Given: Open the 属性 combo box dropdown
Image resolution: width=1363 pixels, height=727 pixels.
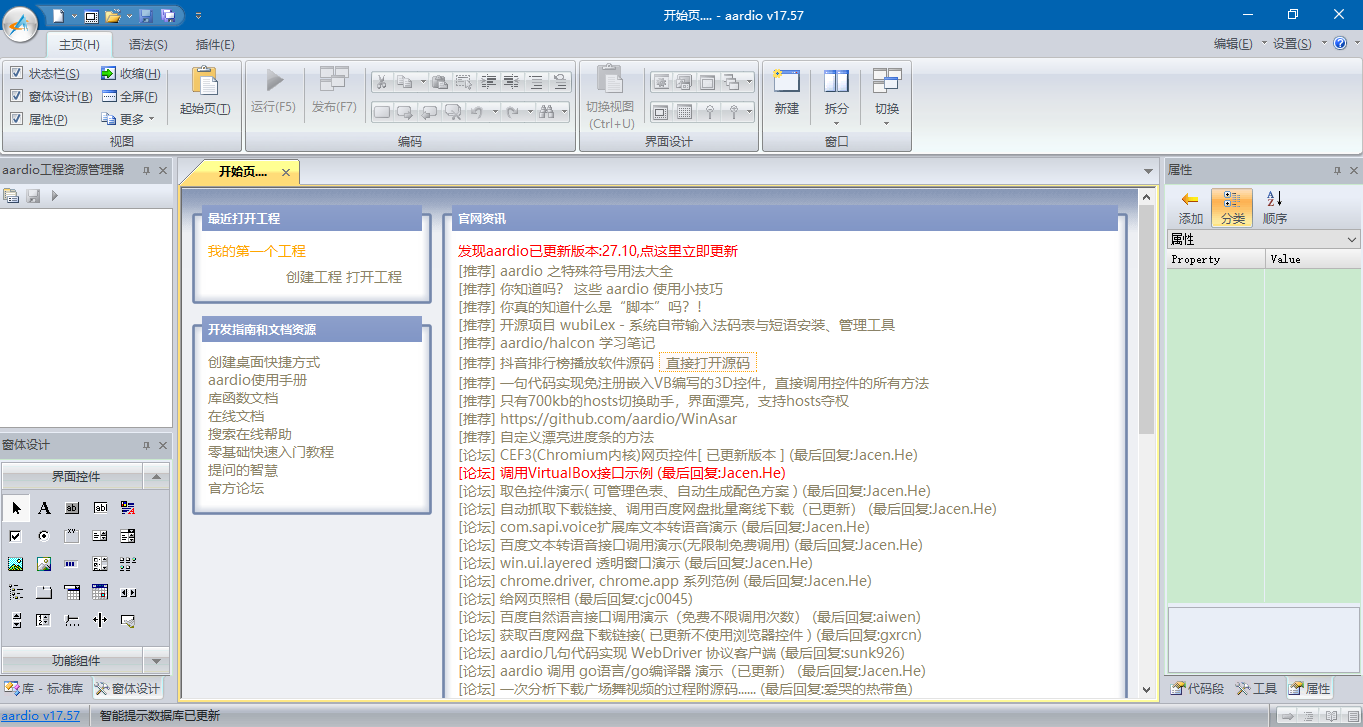Looking at the screenshot, I should pos(1352,240).
